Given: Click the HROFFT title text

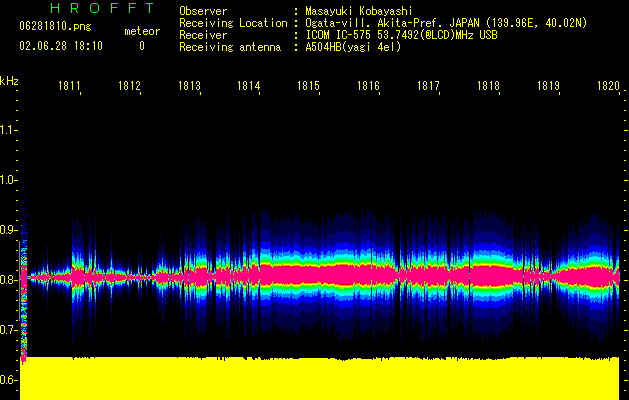Looking at the screenshot, I should (102, 8).
